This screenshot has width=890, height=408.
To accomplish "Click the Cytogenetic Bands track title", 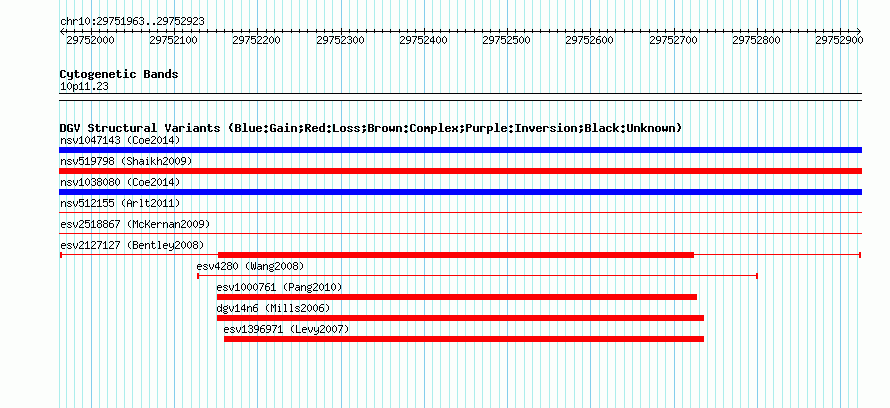I will click(x=119, y=74).
